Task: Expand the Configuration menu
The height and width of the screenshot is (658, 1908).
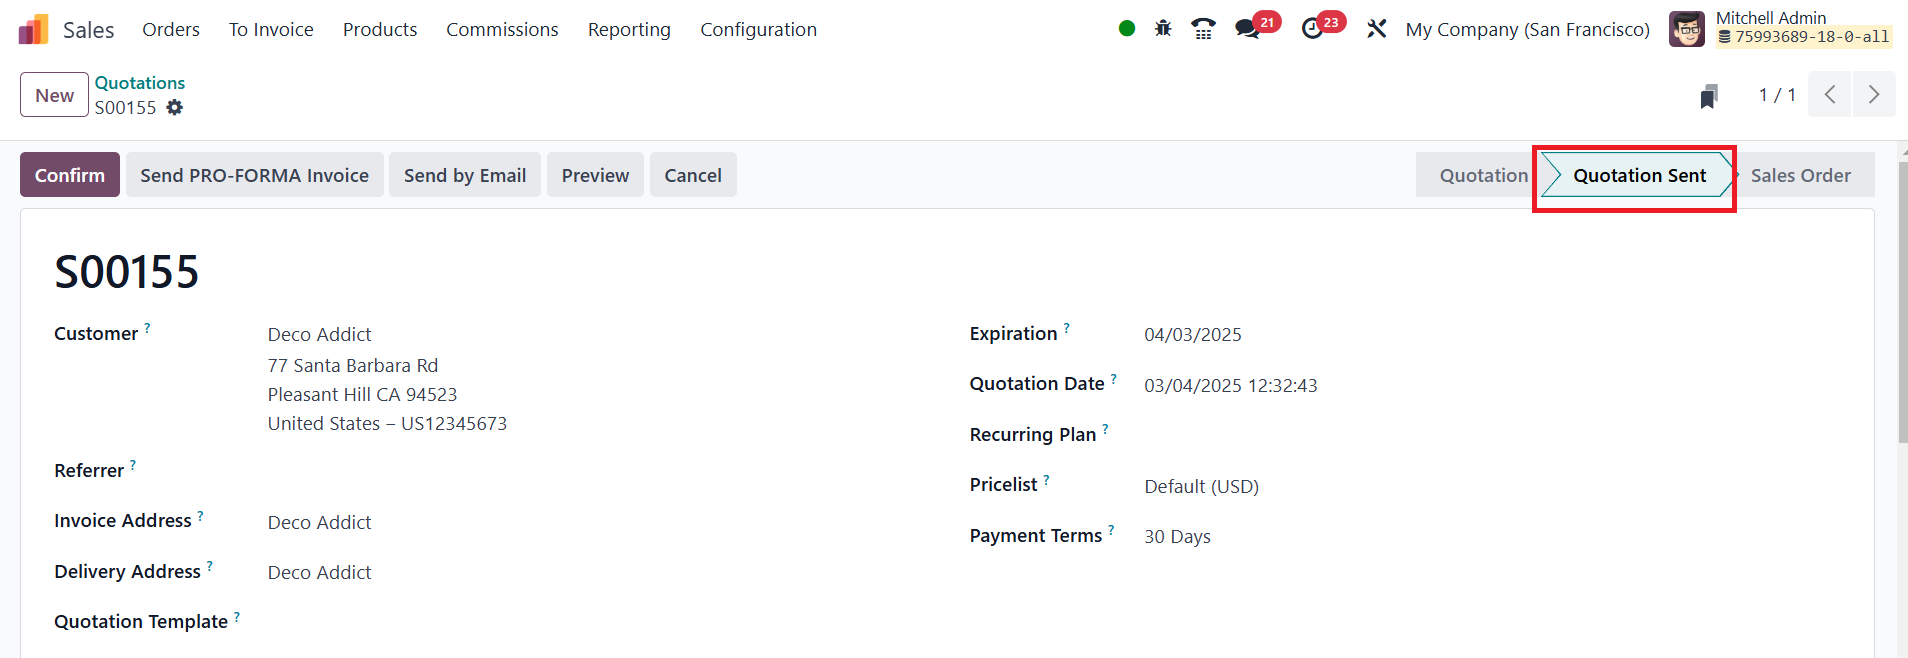Action: (x=758, y=30)
